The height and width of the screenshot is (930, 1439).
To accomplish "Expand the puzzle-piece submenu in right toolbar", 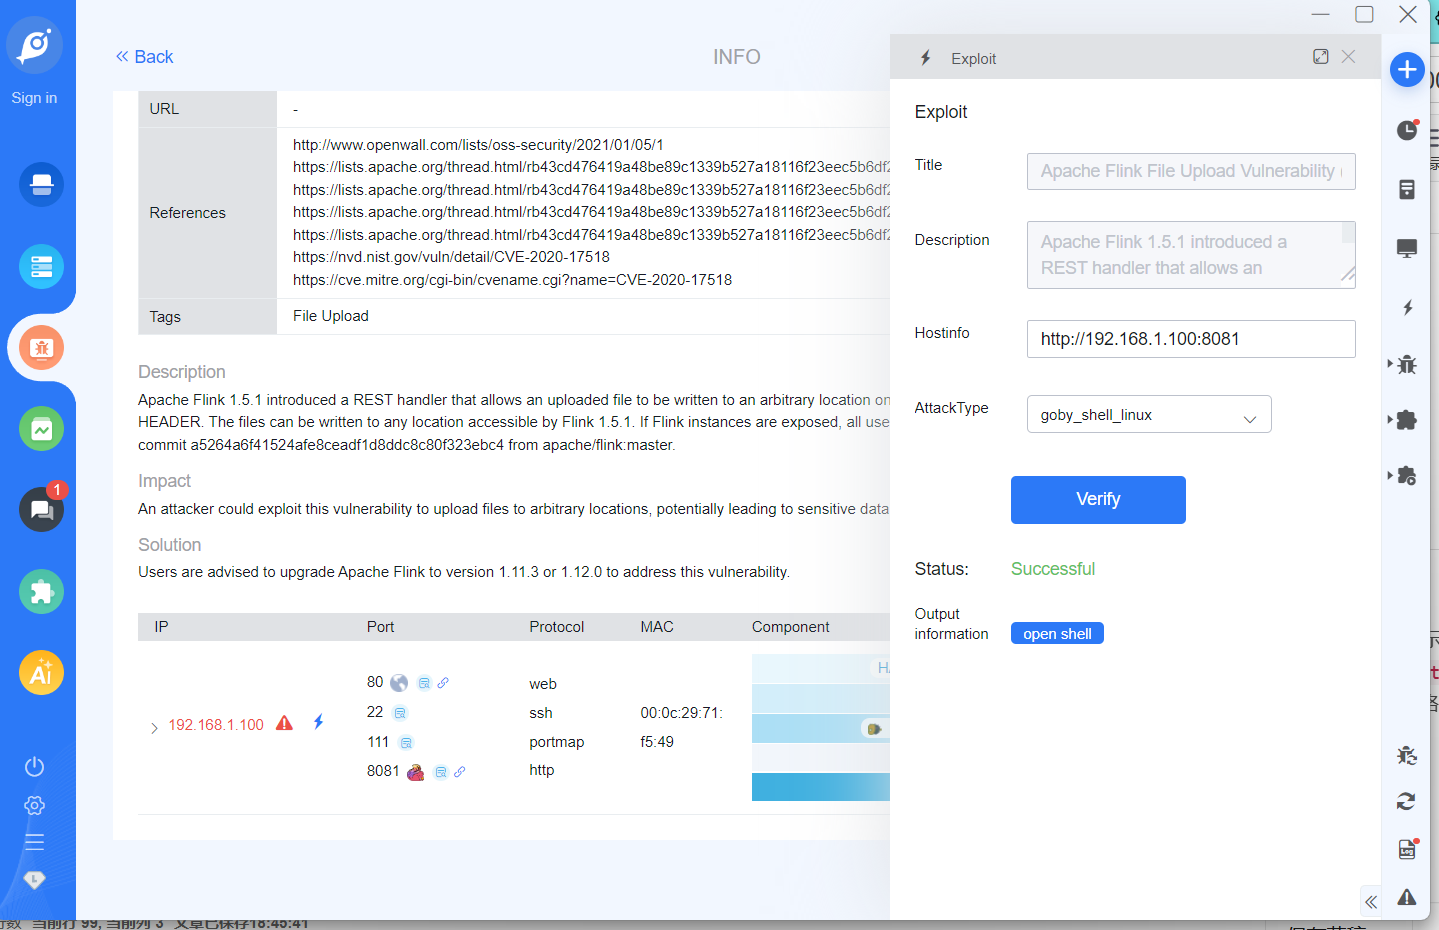I will click(1389, 419).
